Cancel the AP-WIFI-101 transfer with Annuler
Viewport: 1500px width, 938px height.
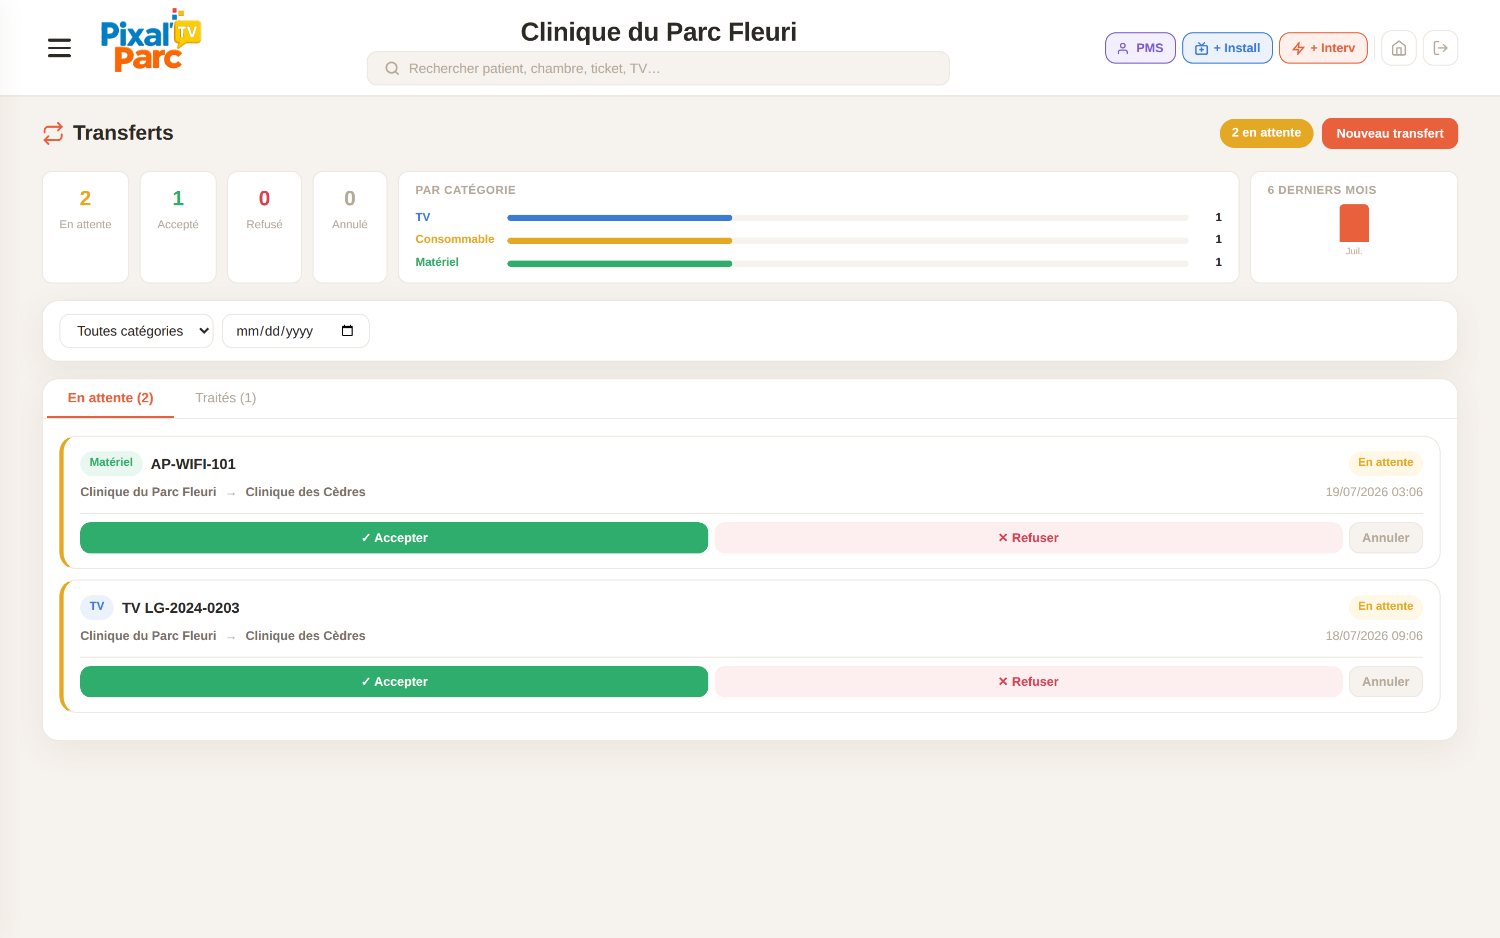point(1385,538)
